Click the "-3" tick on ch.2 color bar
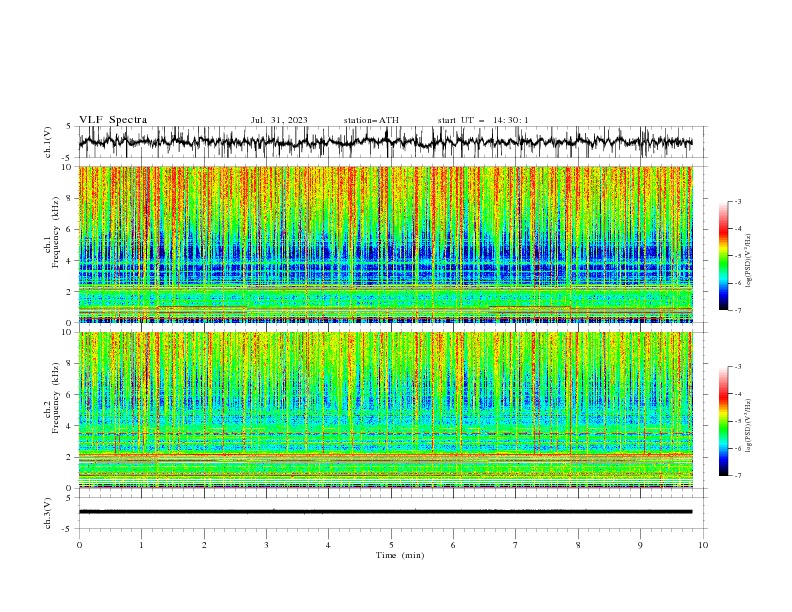 point(738,367)
